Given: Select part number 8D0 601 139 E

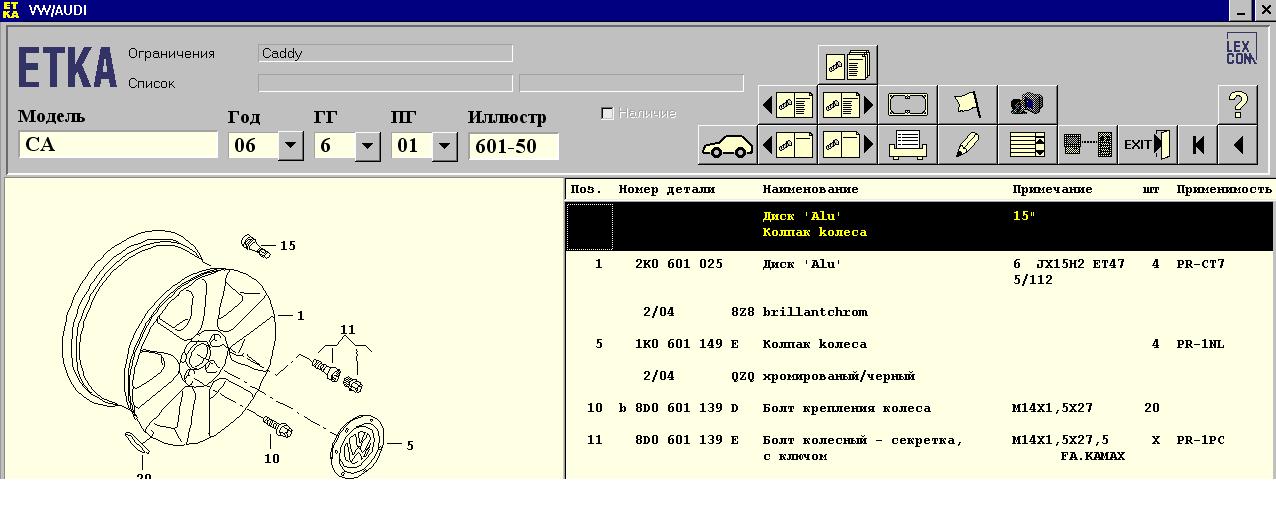Looking at the screenshot, I should click(686, 440).
